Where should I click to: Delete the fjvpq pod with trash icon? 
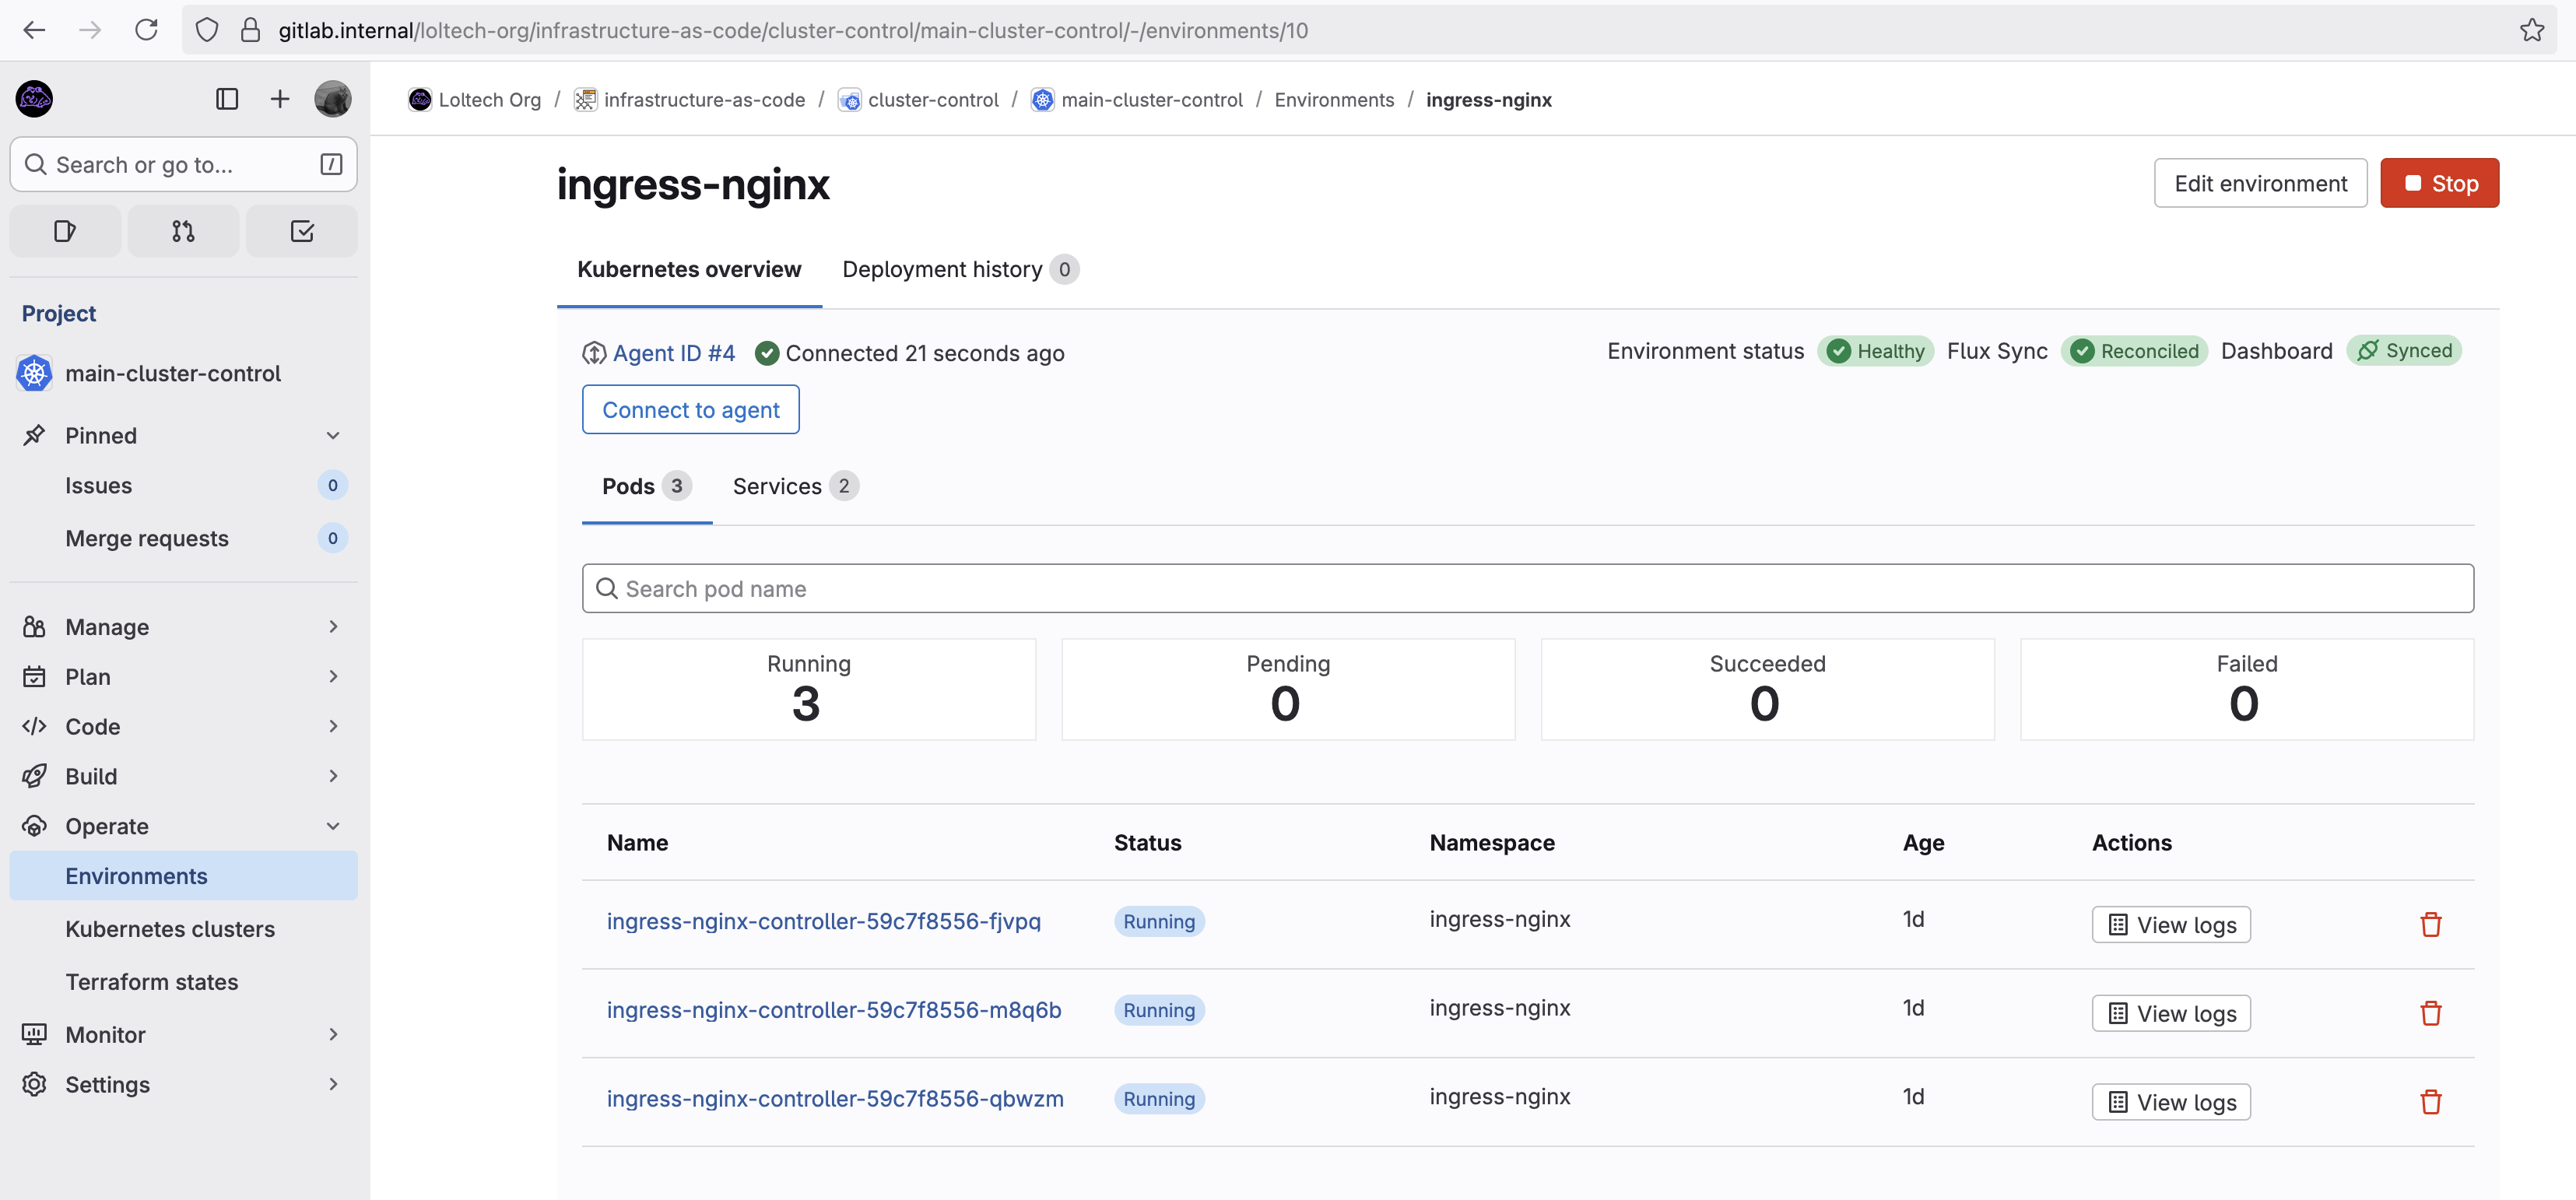2430,924
